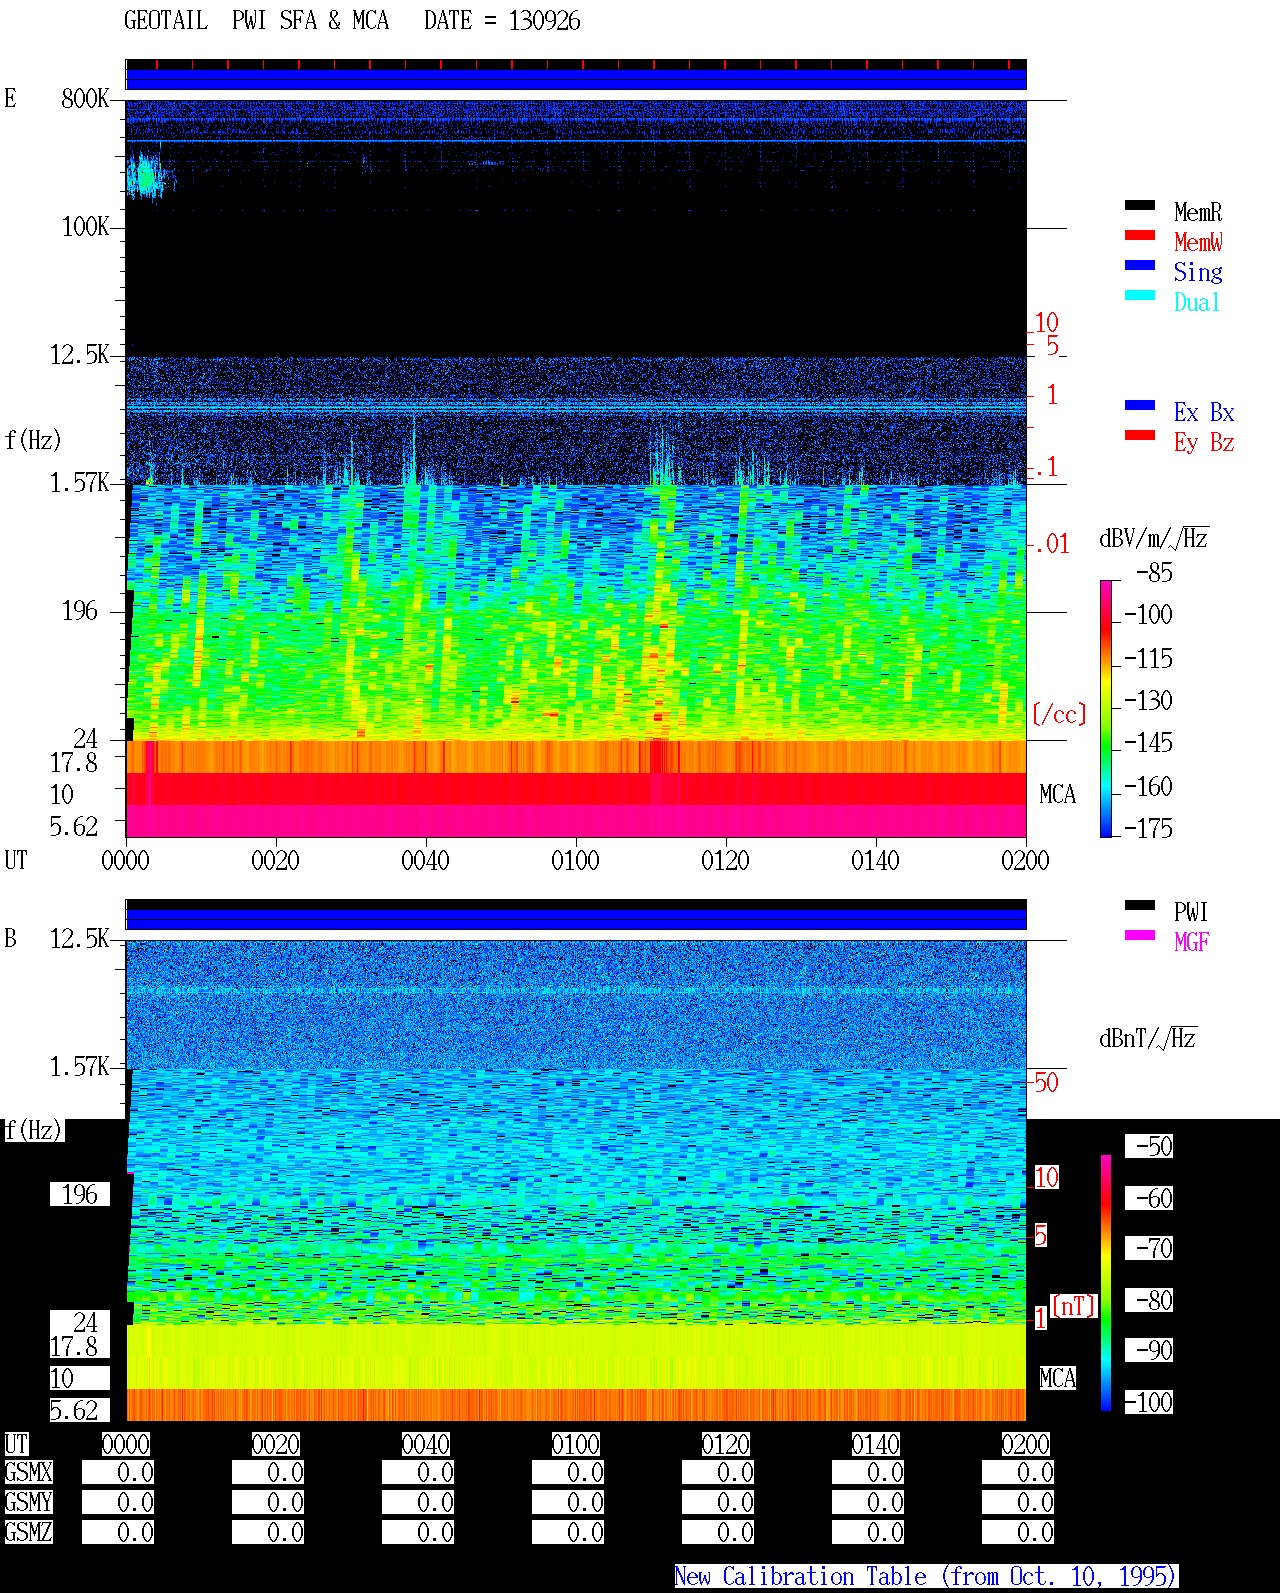Click the MCA label beside the E spectrogram

pos(1057,794)
